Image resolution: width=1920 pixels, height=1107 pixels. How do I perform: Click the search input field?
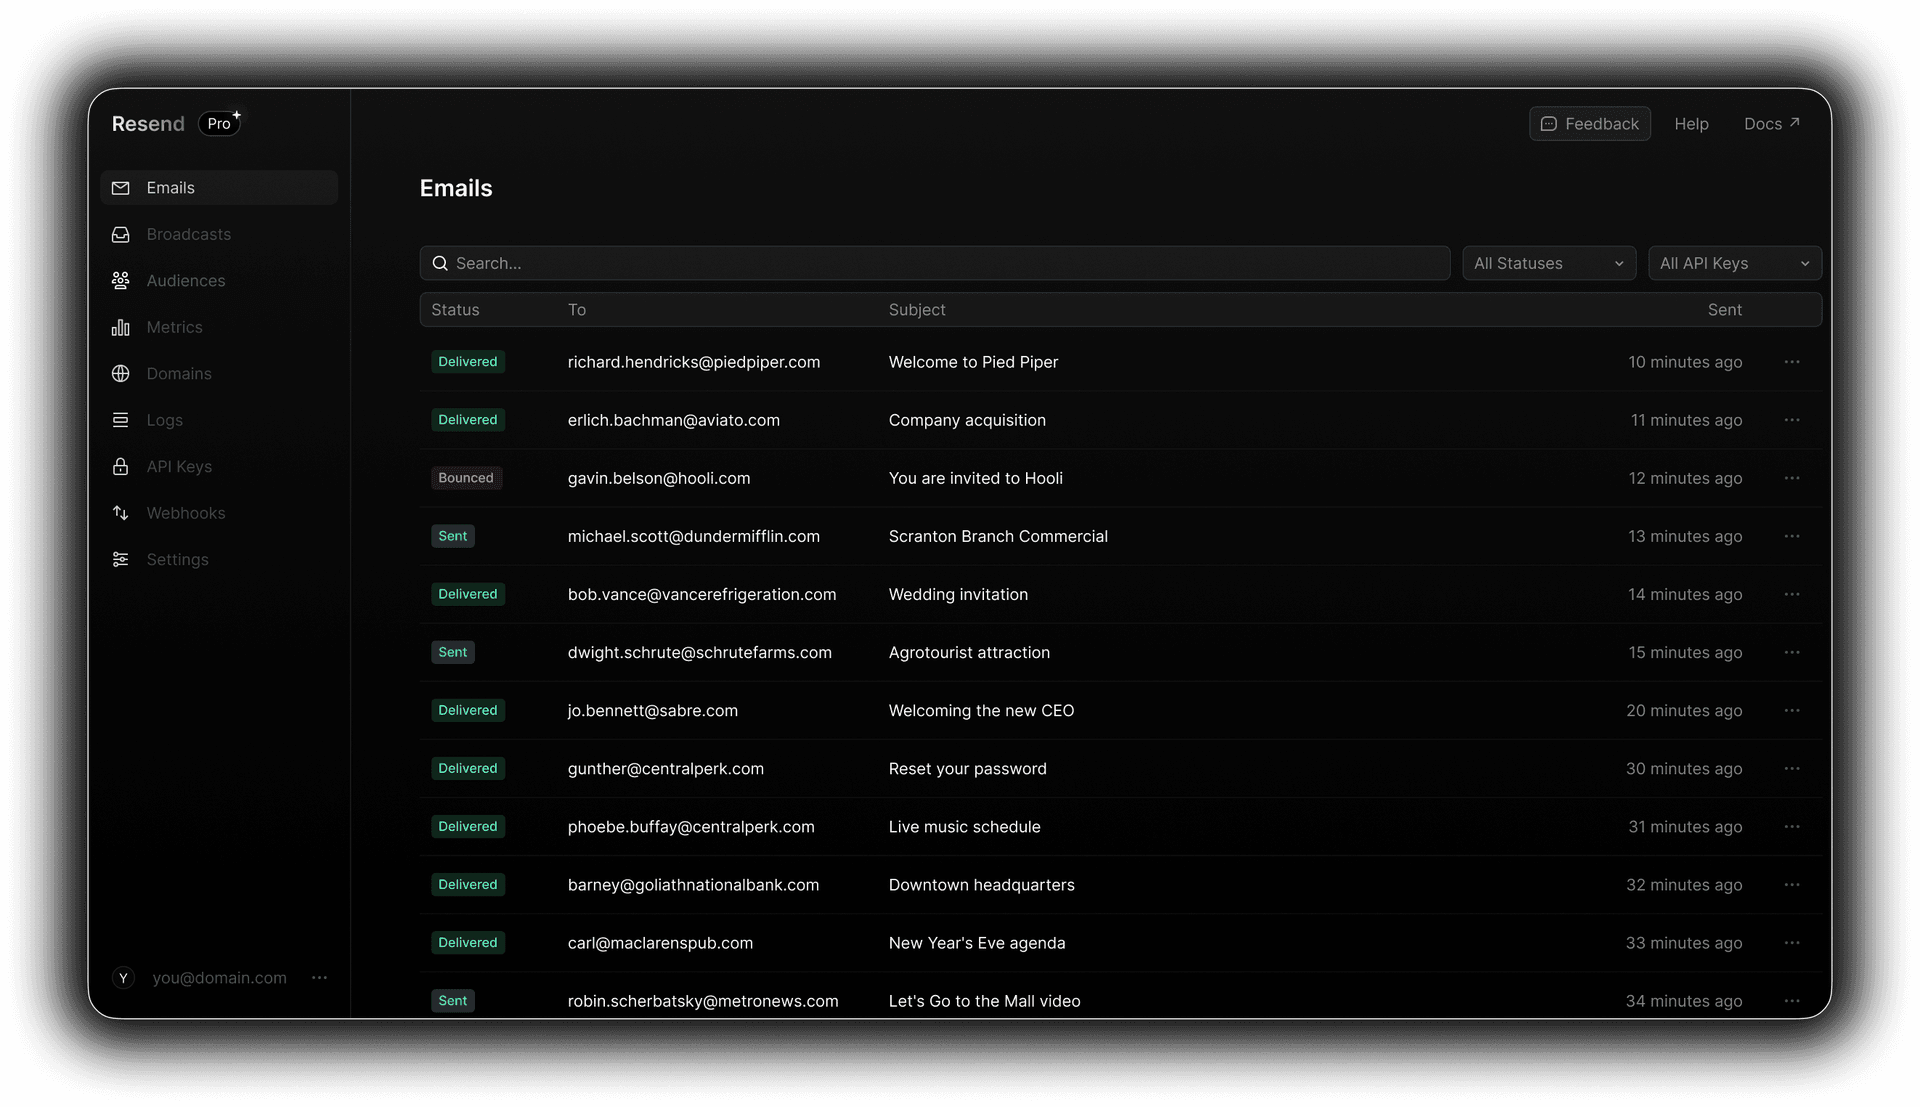[x=935, y=261]
